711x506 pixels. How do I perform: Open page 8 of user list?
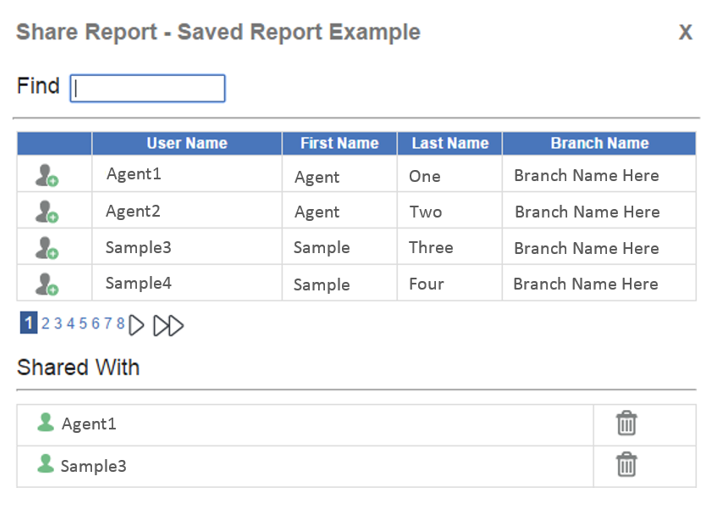click(x=120, y=324)
